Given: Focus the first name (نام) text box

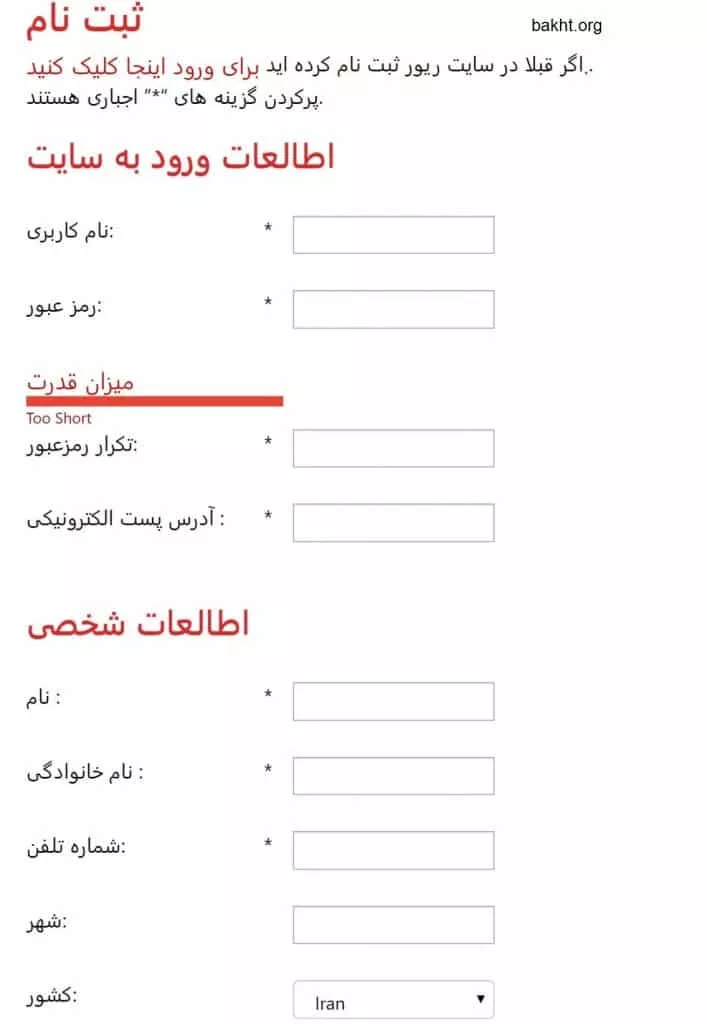Looking at the screenshot, I should 393,701.
